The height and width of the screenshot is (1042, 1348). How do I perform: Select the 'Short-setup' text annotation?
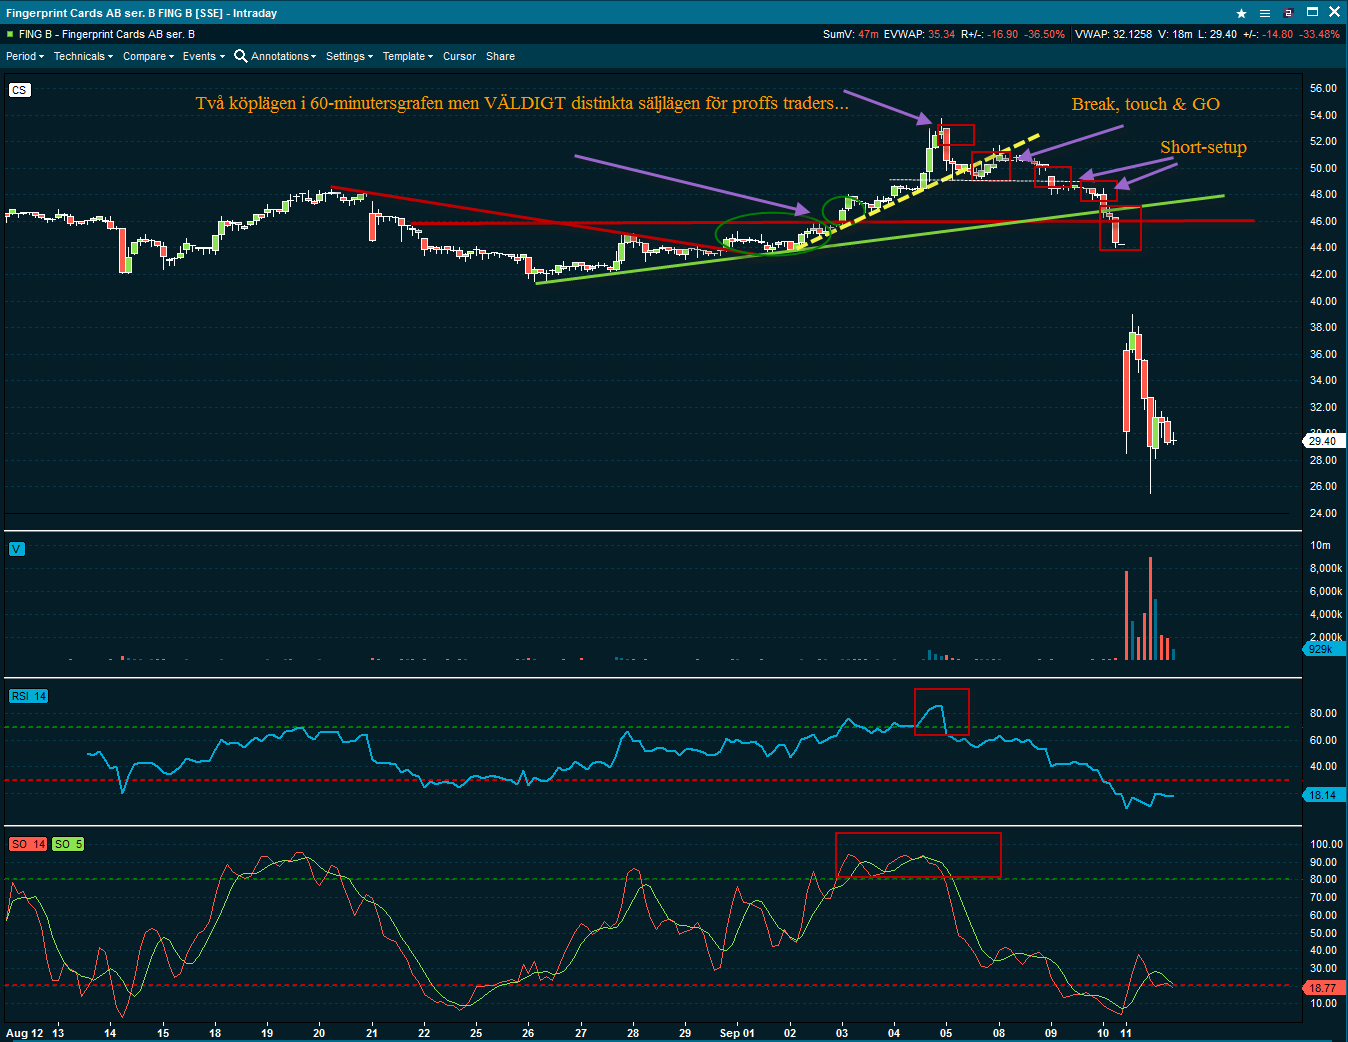[x=1203, y=147]
